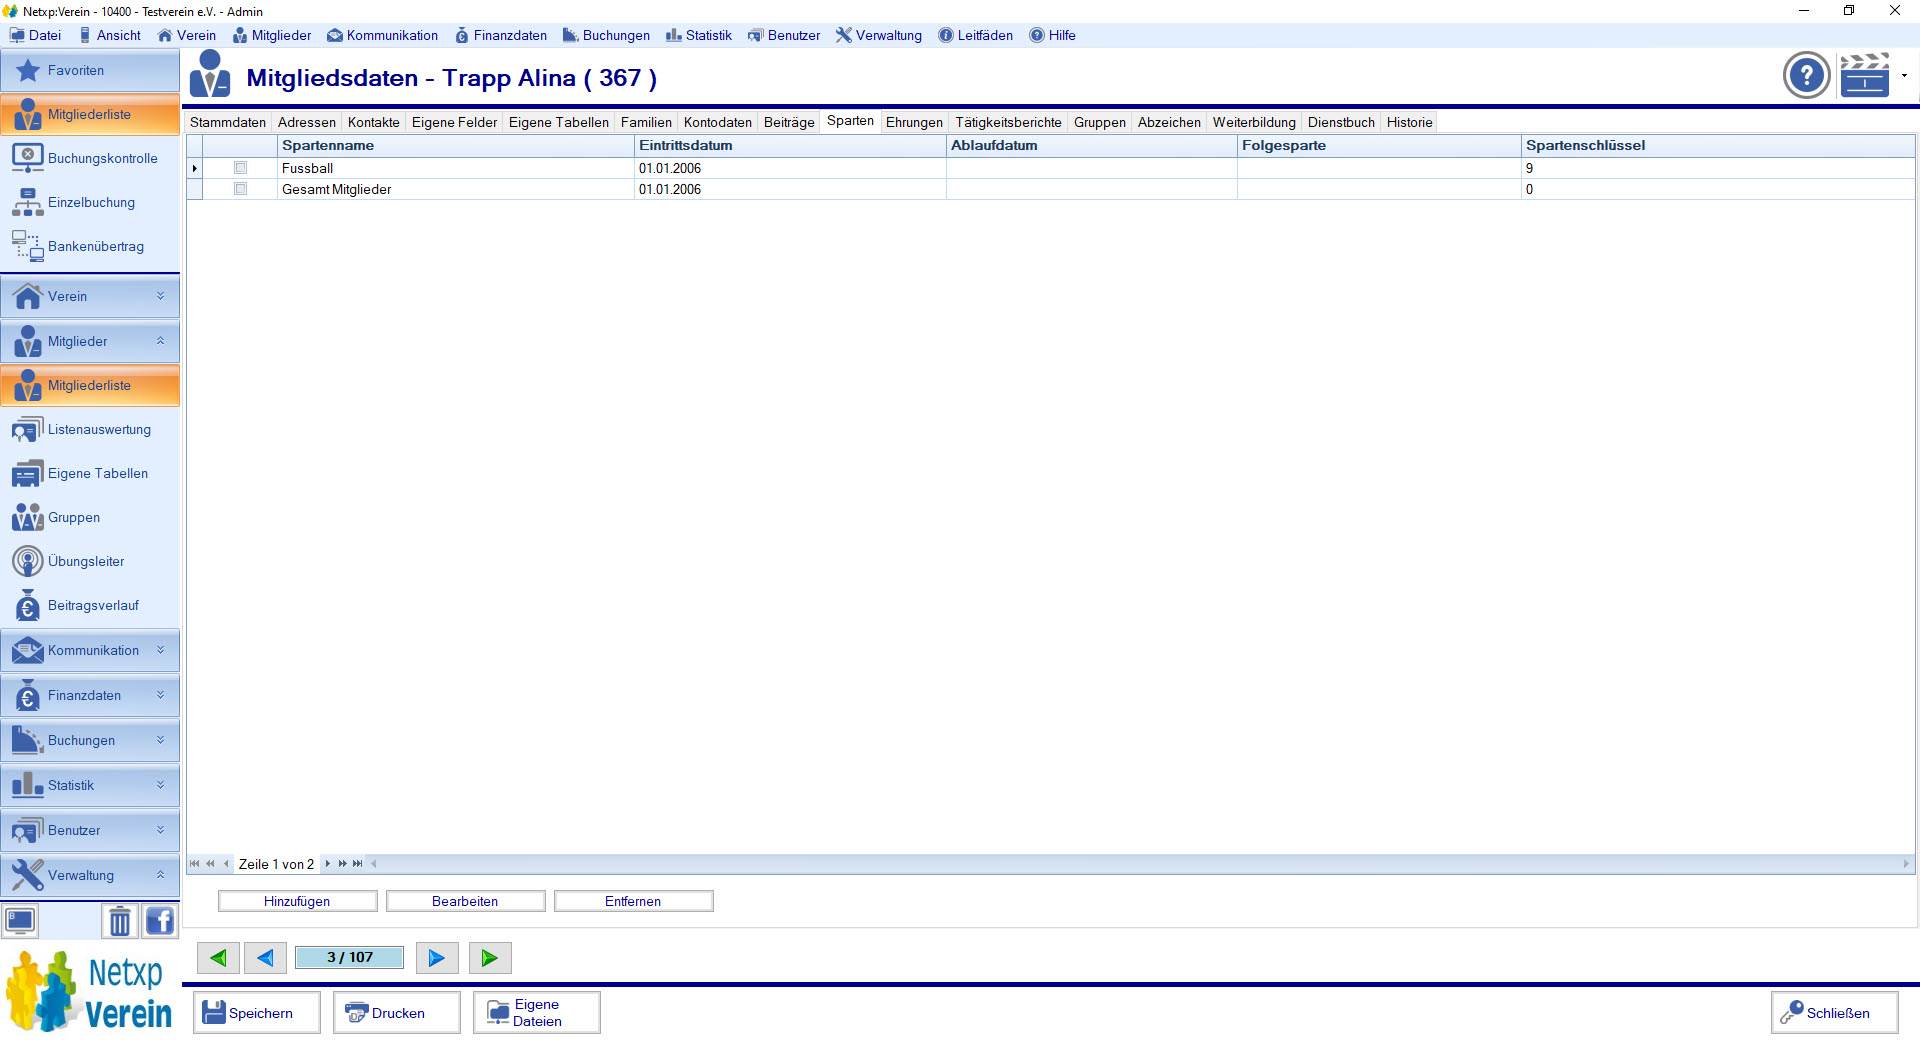Screen dimensions: 1920x1040
Task: Toggle the Verwaltung sidebar section
Action: pyautogui.click(x=90, y=876)
